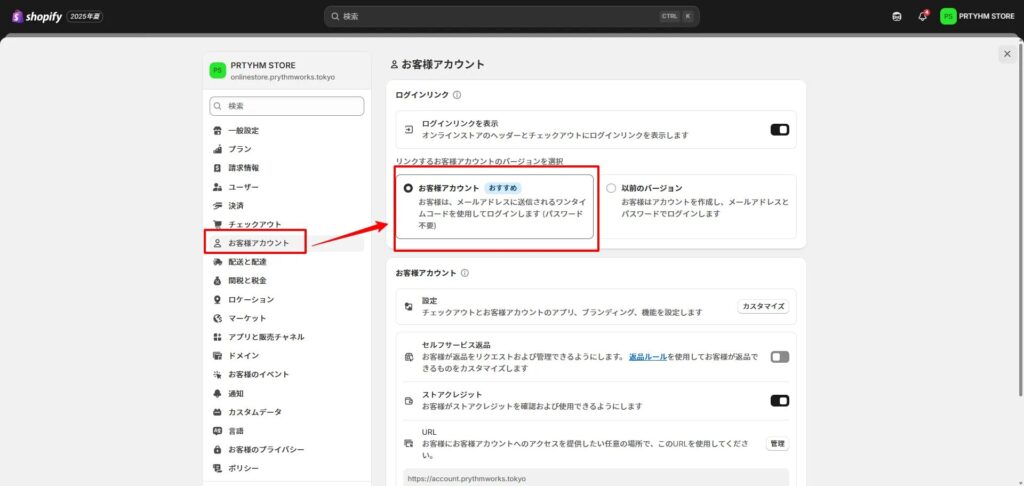This screenshot has width=1024, height=486.
Task: Click the ユーザー people icon
Action: [217, 187]
